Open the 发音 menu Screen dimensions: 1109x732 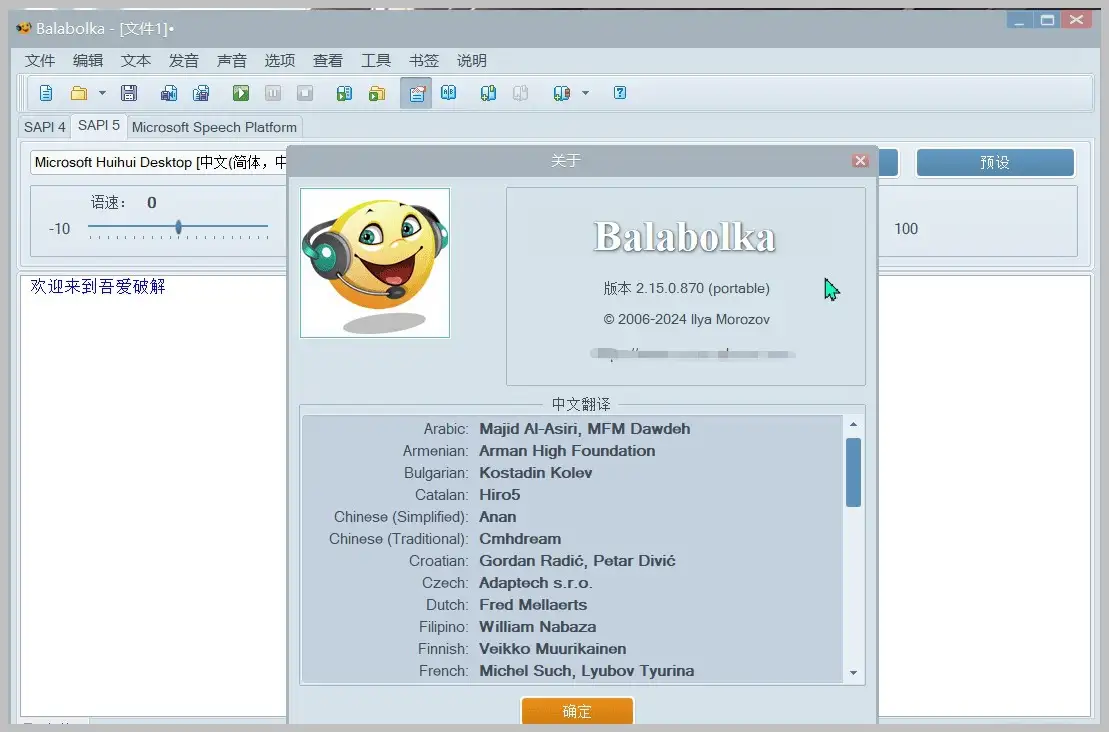(x=184, y=61)
